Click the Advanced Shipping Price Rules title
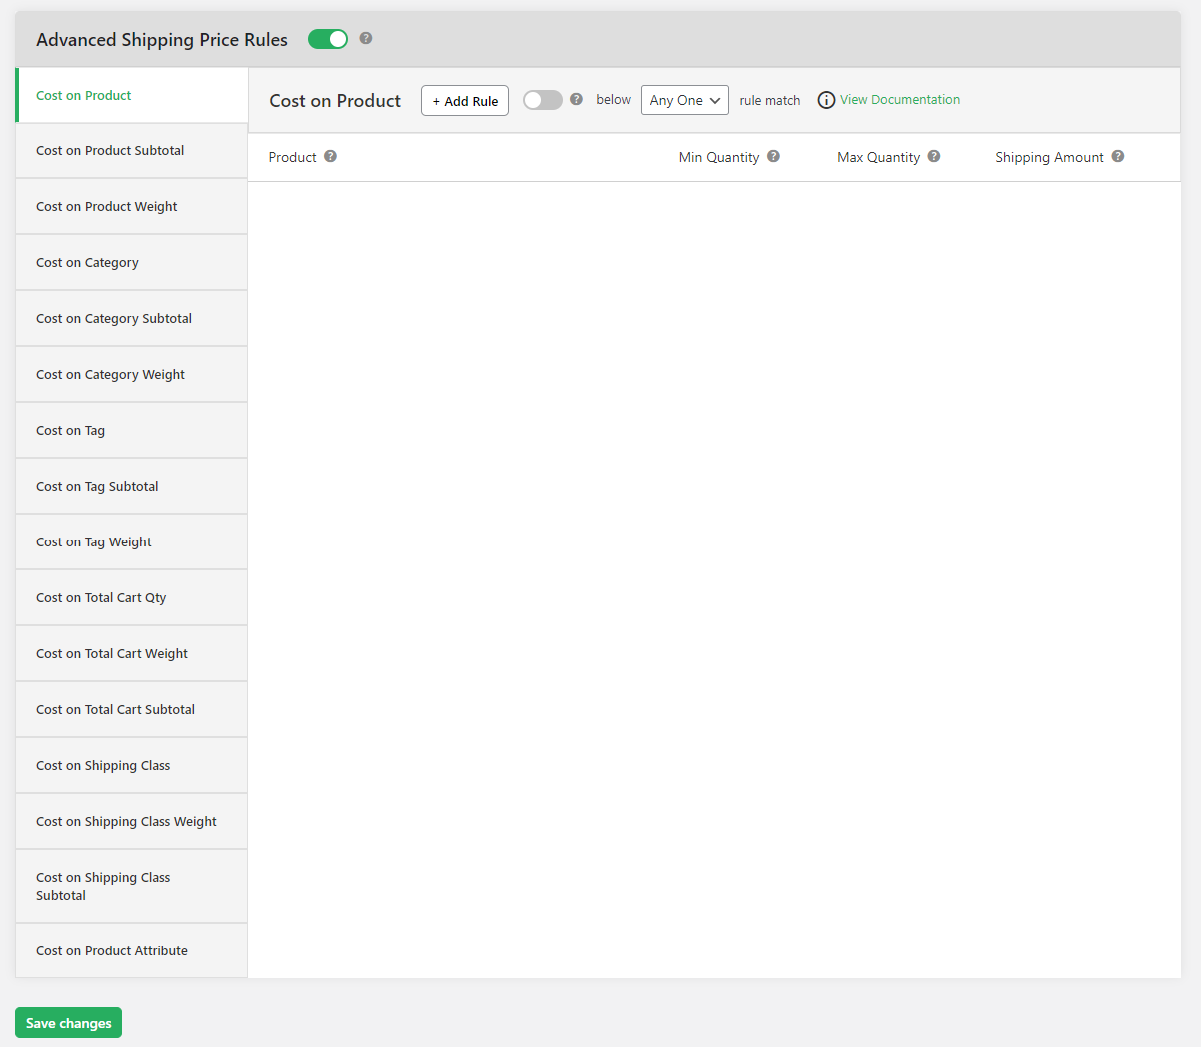 tap(162, 40)
